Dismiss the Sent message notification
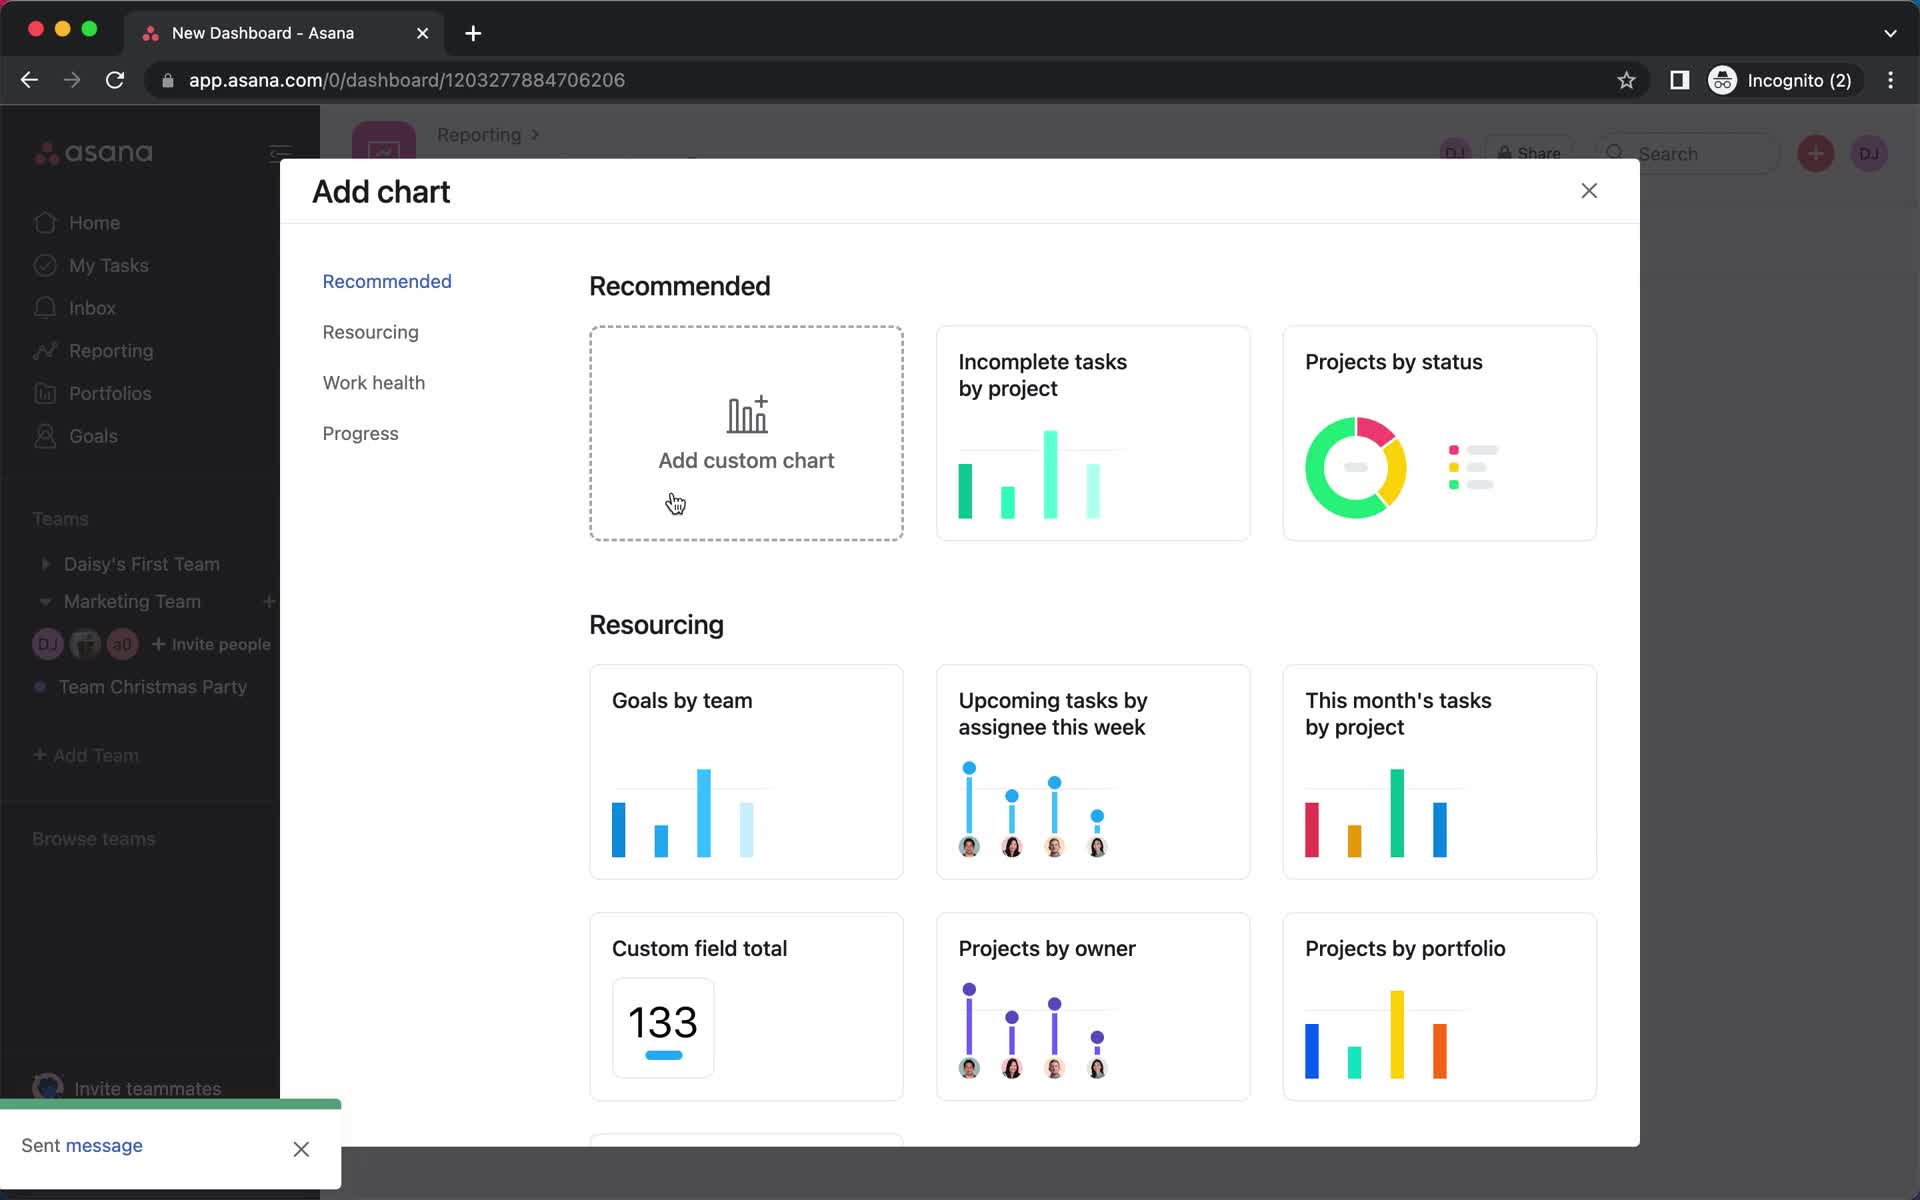The height and width of the screenshot is (1200, 1920). [301, 1149]
